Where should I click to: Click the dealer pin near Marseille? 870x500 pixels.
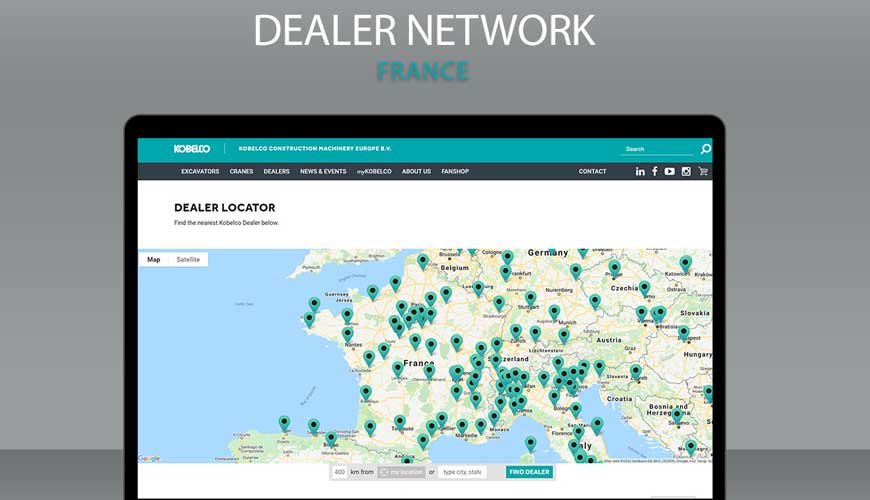click(462, 425)
